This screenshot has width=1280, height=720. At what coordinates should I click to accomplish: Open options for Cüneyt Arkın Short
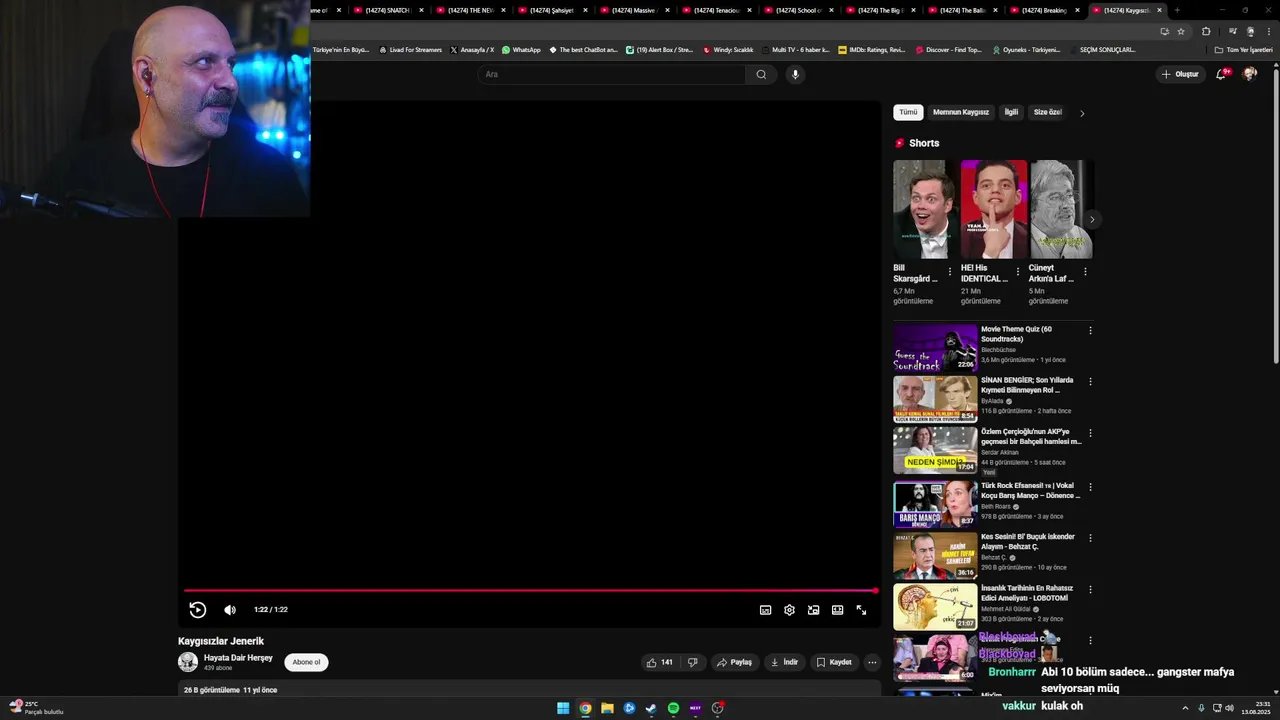(1085, 271)
